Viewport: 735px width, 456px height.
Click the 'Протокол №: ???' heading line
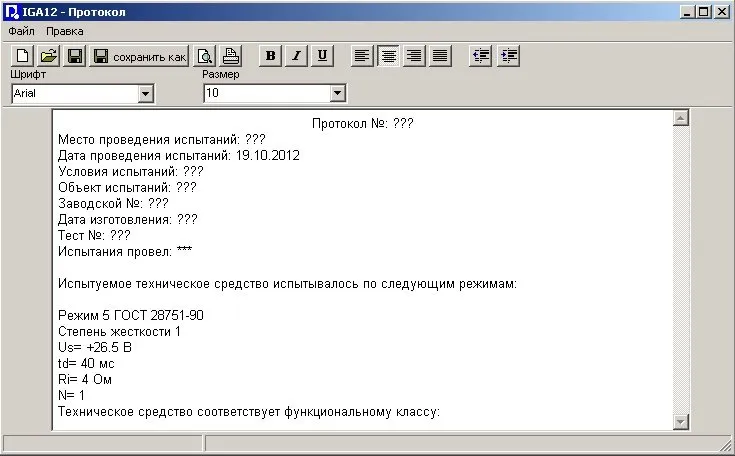[362, 124]
